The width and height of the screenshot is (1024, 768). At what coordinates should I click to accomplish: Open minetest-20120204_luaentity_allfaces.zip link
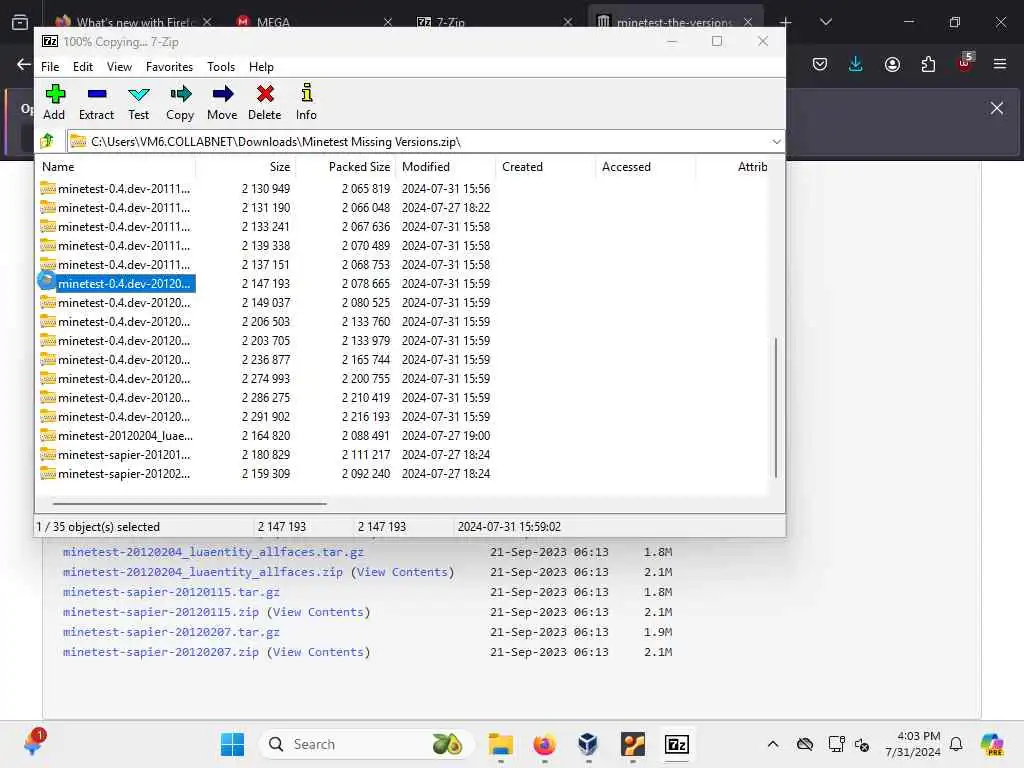(x=202, y=572)
